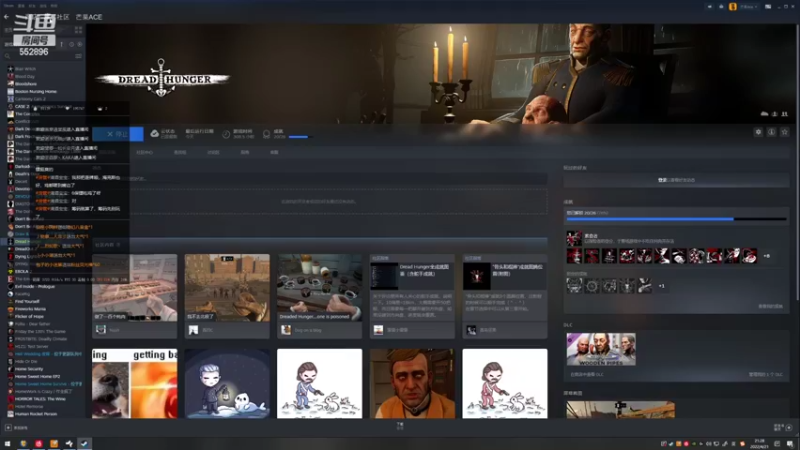Click the view my achievements link
The width and height of the screenshot is (800, 450).
click(x=770, y=306)
